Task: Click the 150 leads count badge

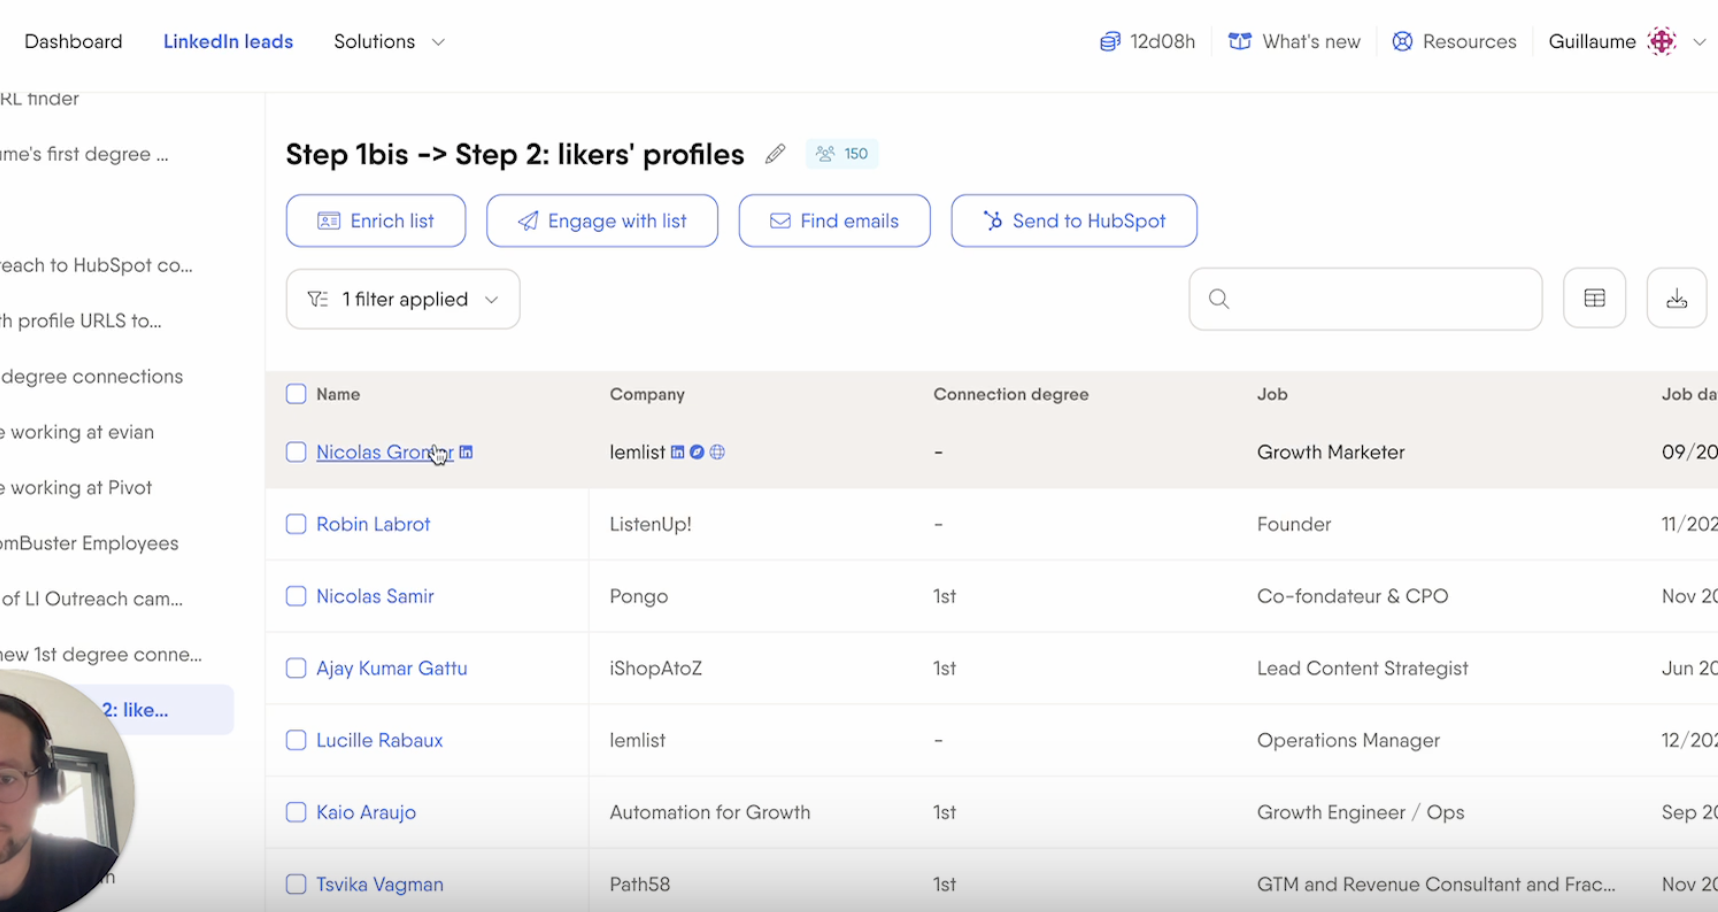Action: pos(842,154)
